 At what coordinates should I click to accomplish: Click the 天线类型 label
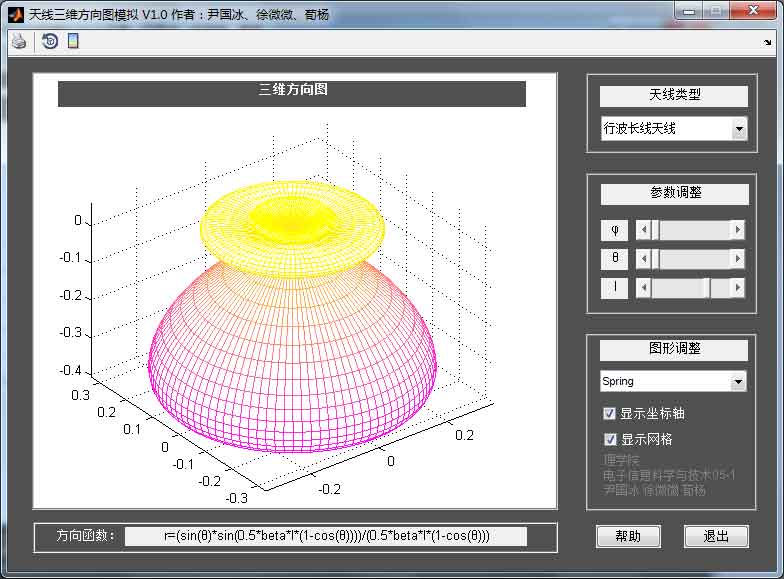[x=674, y=95]
